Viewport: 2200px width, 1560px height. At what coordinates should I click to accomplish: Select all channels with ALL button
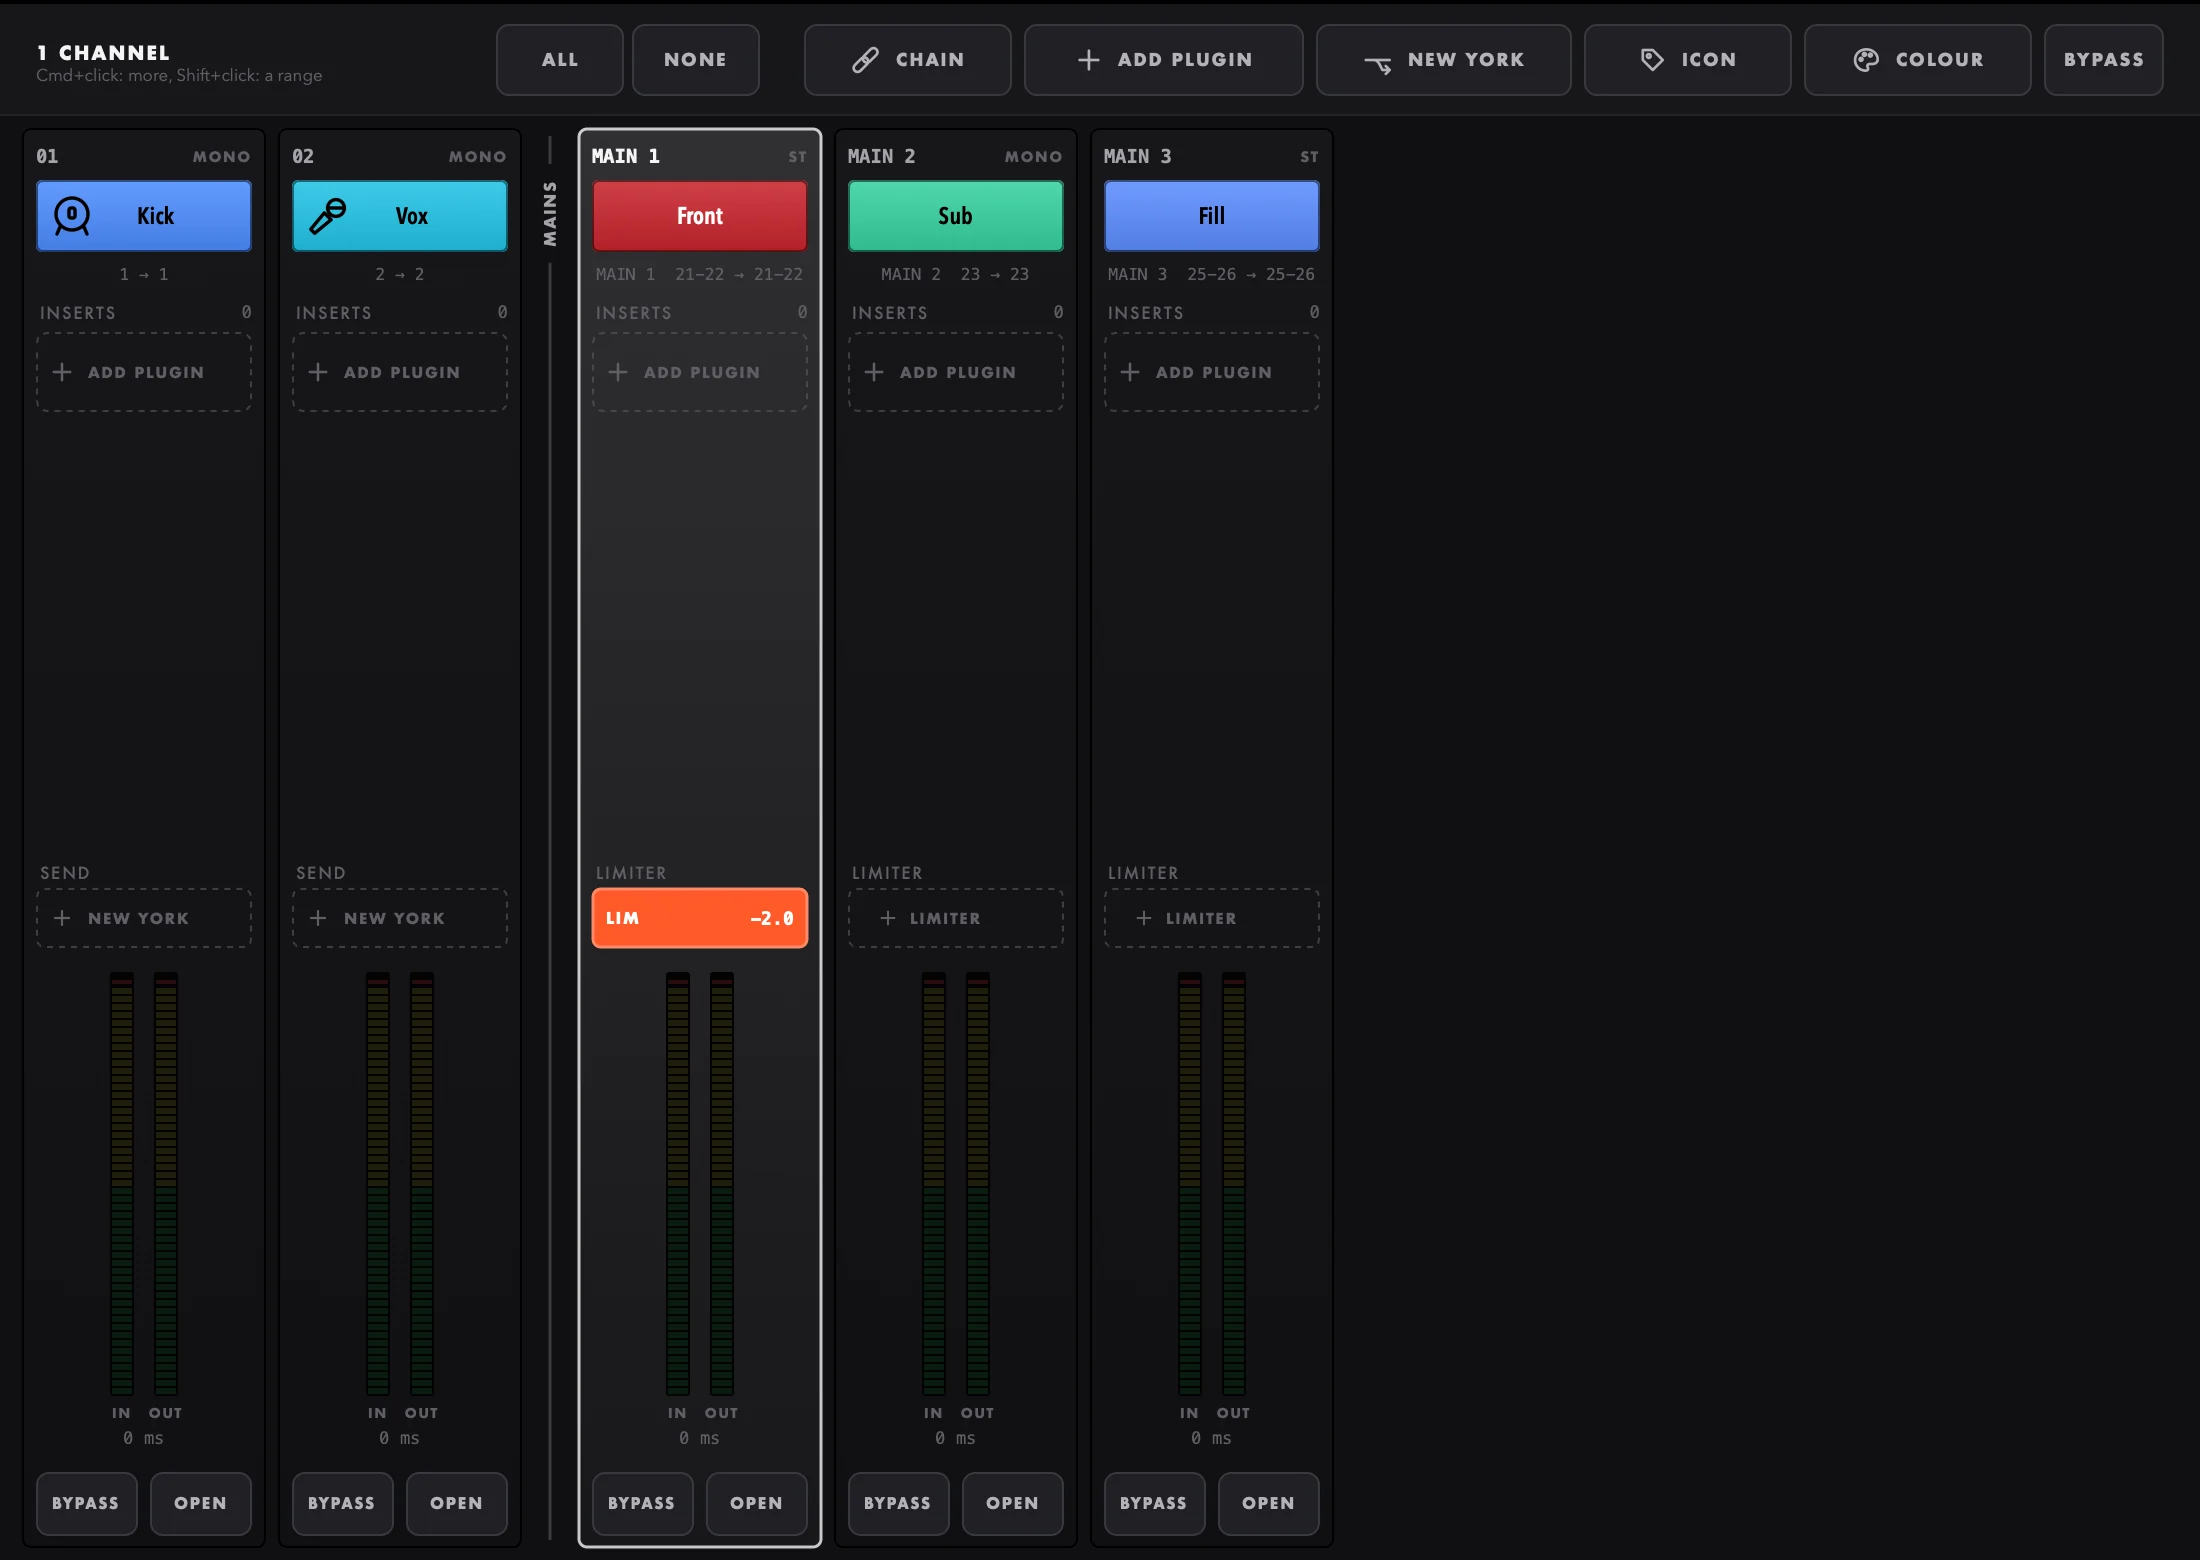pos(560,60)
